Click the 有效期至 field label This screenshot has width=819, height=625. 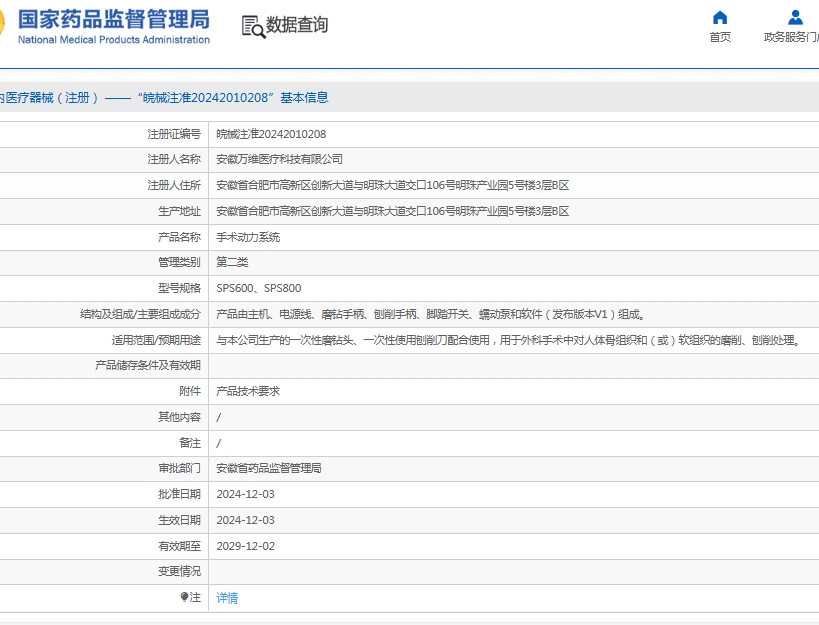point(180,546)
